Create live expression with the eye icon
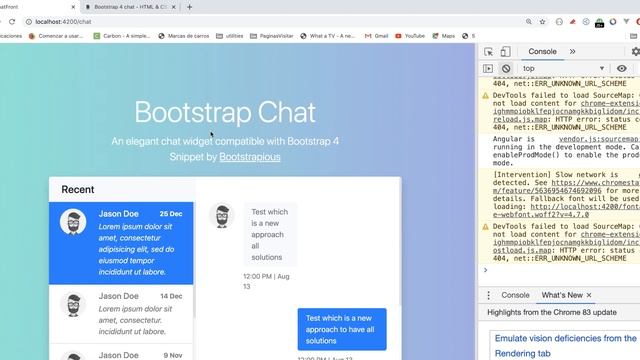 tap(622, 69)
